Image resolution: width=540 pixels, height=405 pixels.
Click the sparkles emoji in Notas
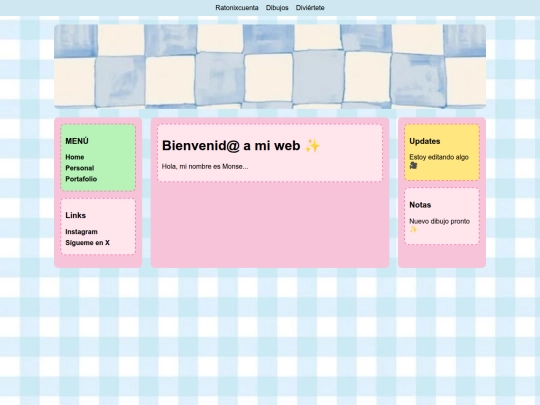coord(413,230)
